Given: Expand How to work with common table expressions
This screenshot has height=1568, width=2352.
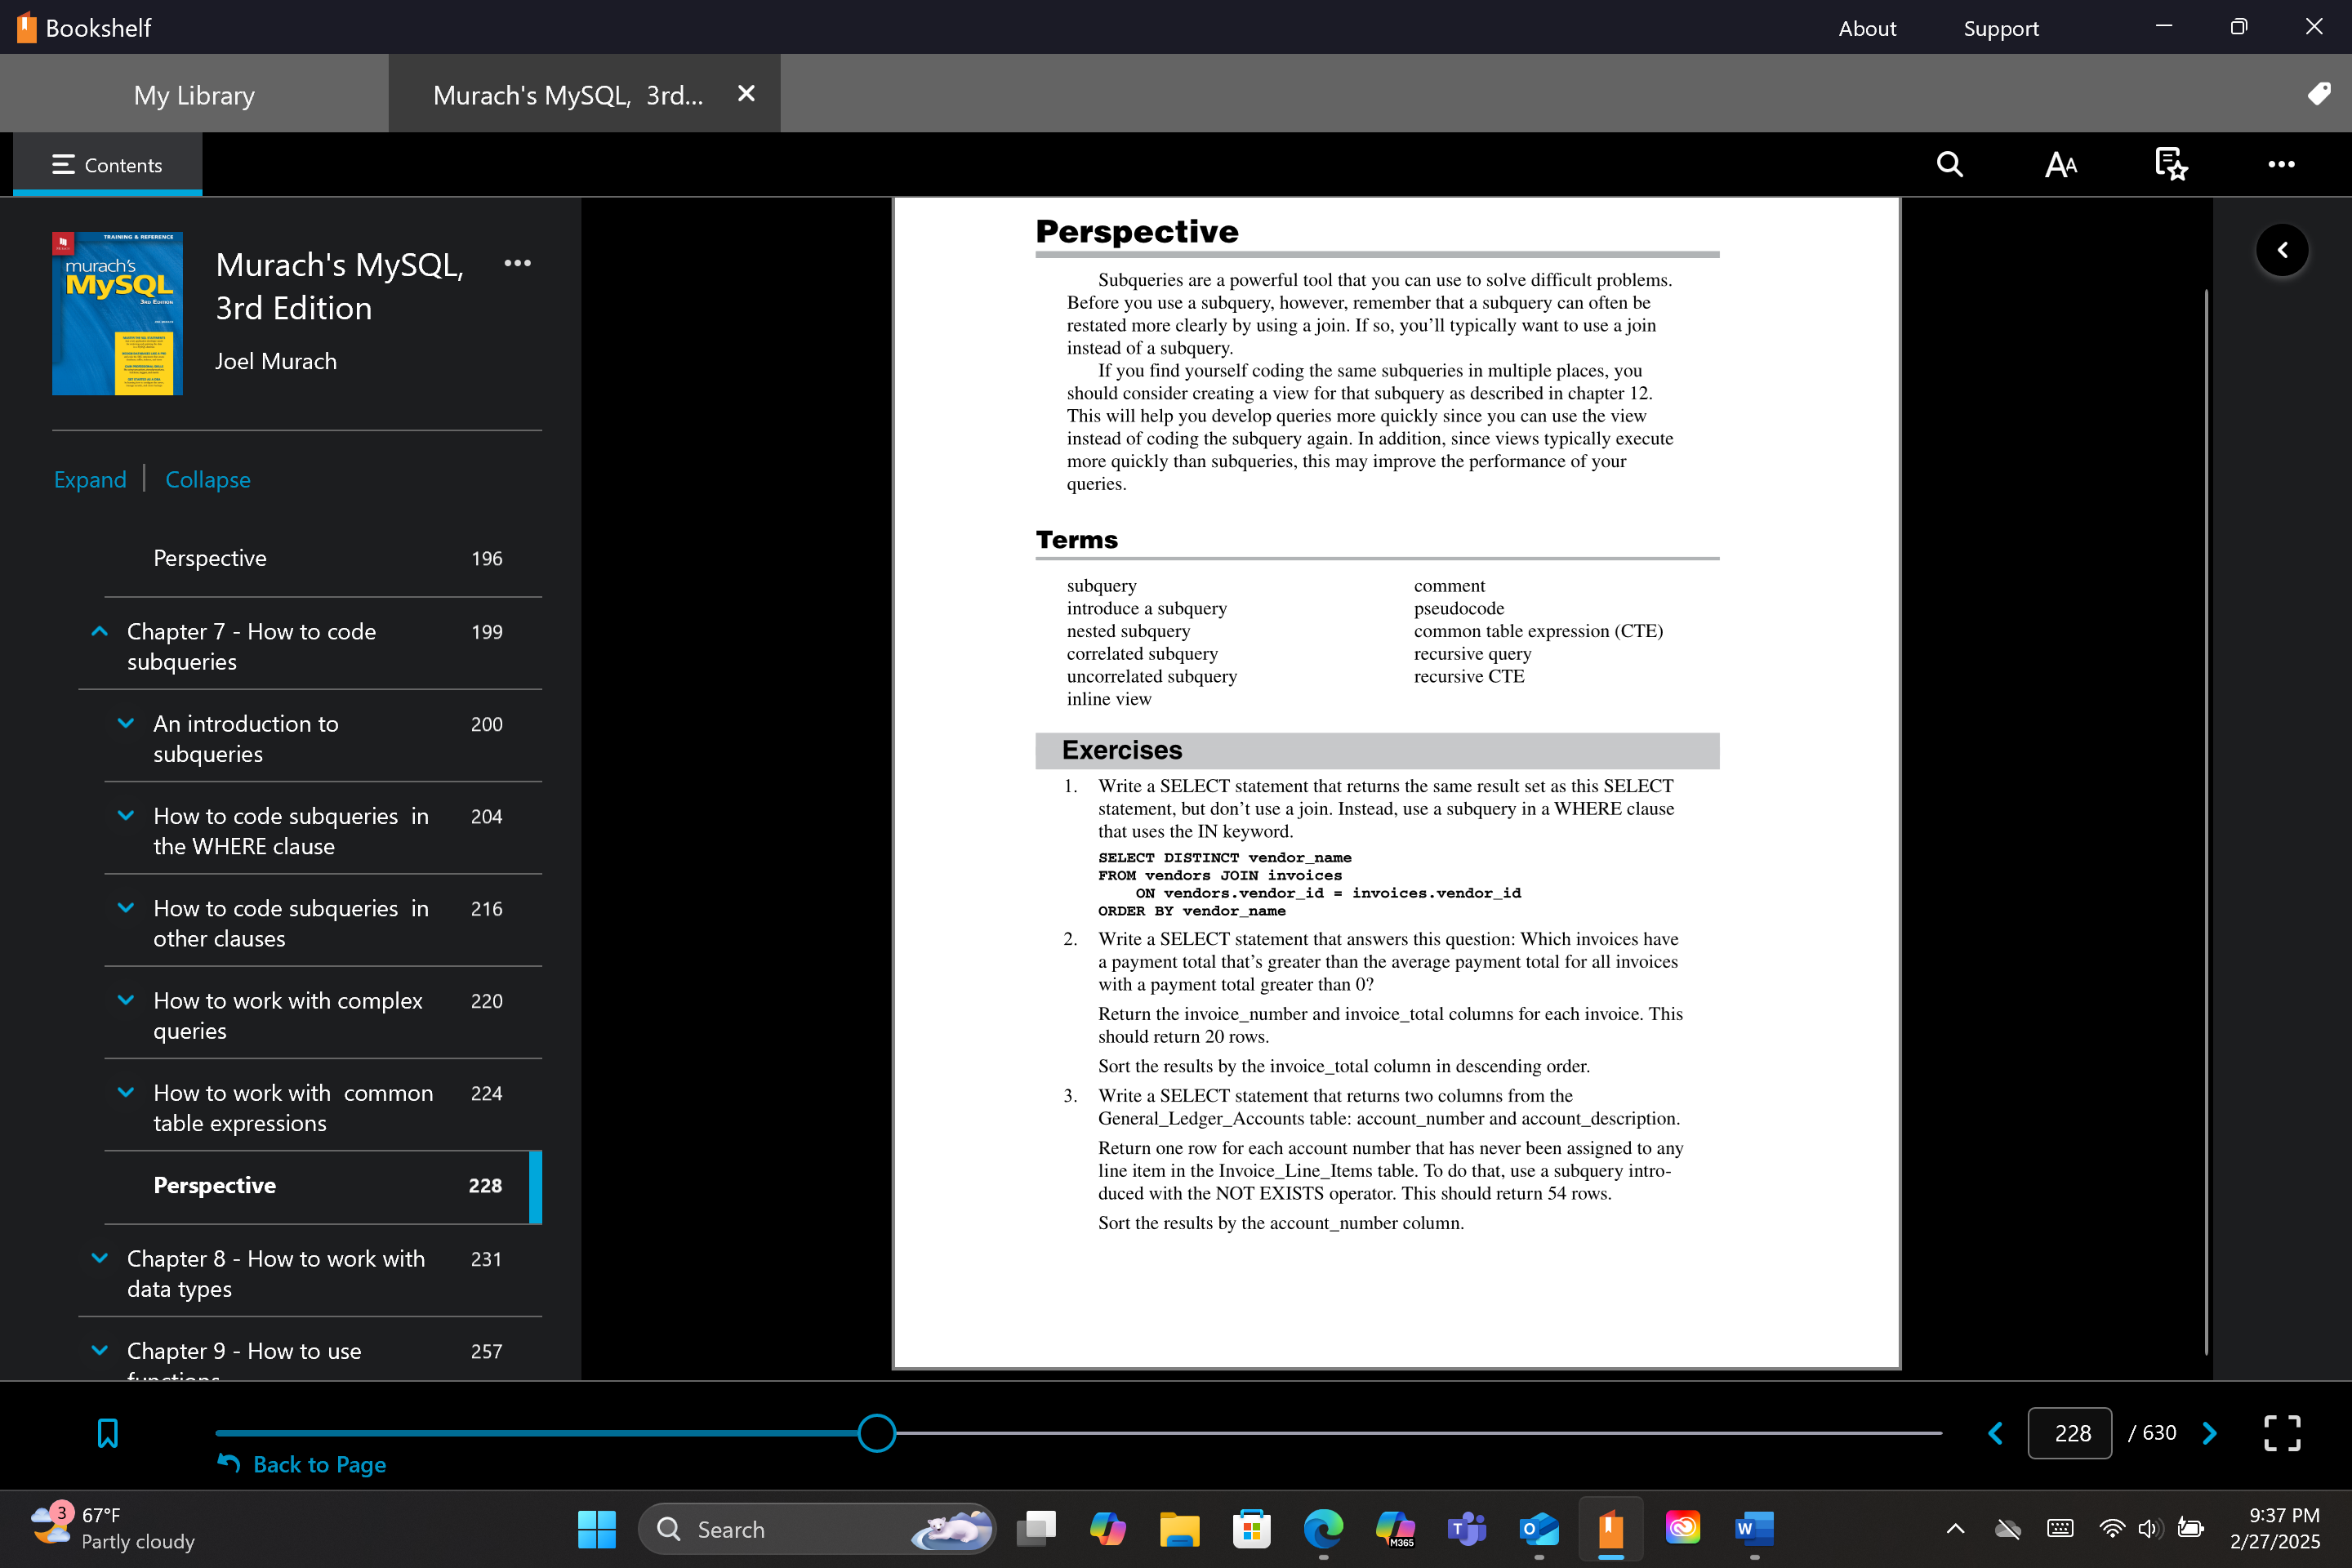Looking at the screenshot, I should [x=126, y=1093].
